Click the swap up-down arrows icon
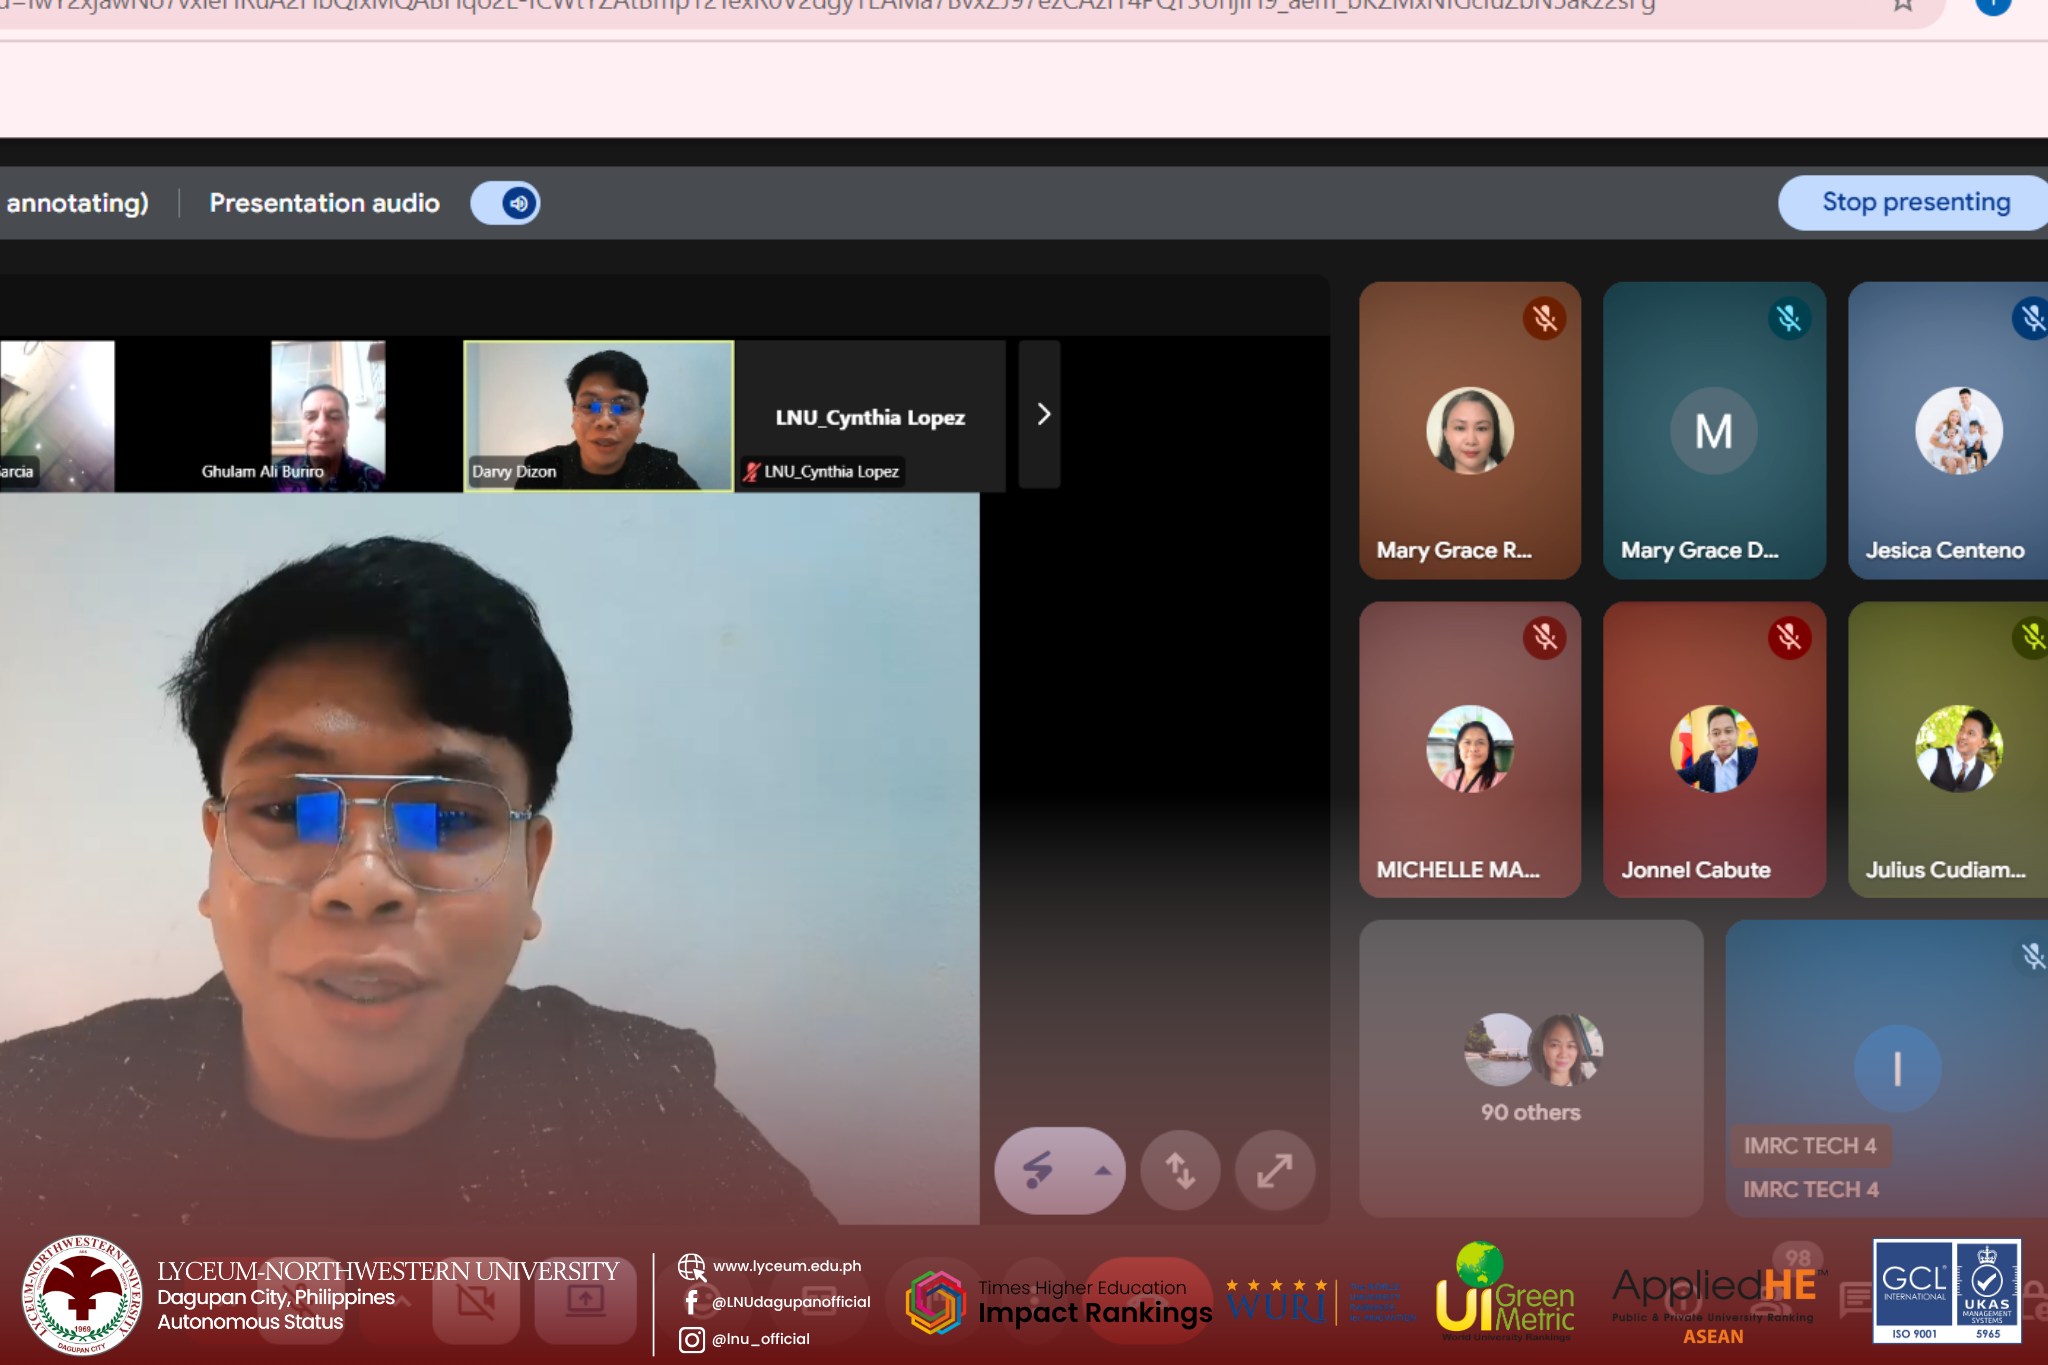Screen dimensions: 2048x1365 click(1180, 1170)
